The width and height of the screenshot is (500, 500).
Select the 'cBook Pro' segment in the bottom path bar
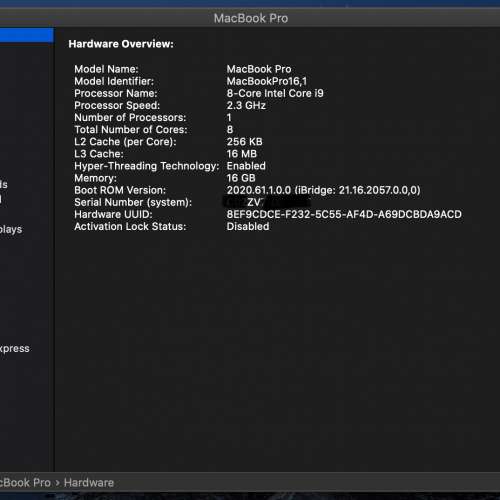(x=25, y=483)
